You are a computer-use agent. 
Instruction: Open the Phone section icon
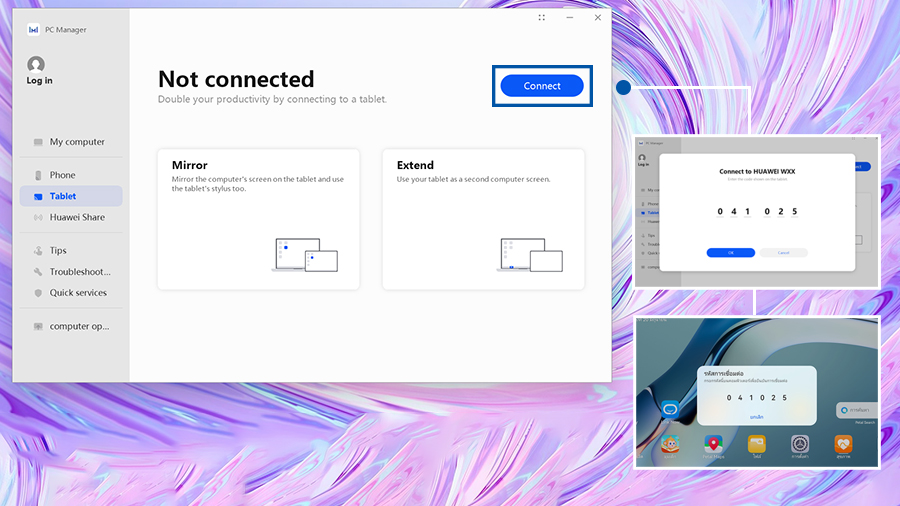coord(38,175)
